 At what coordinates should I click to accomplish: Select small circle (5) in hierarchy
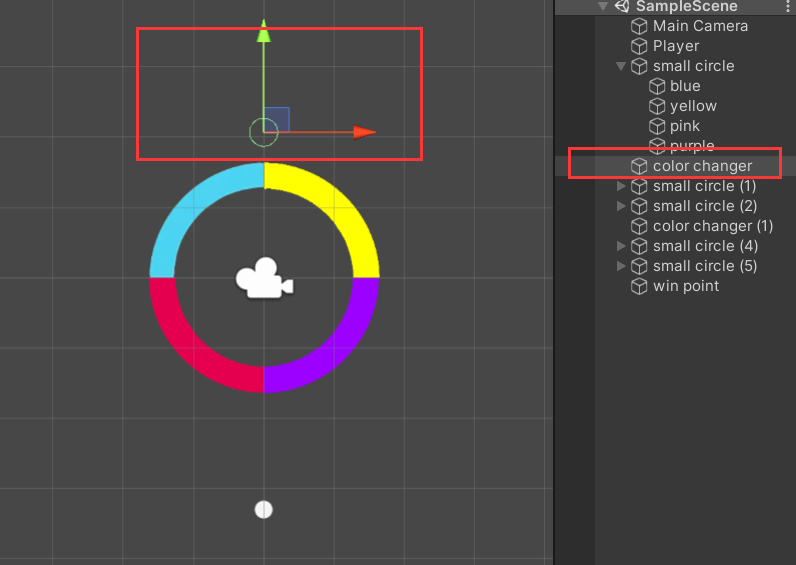click(x=705, y=266)
